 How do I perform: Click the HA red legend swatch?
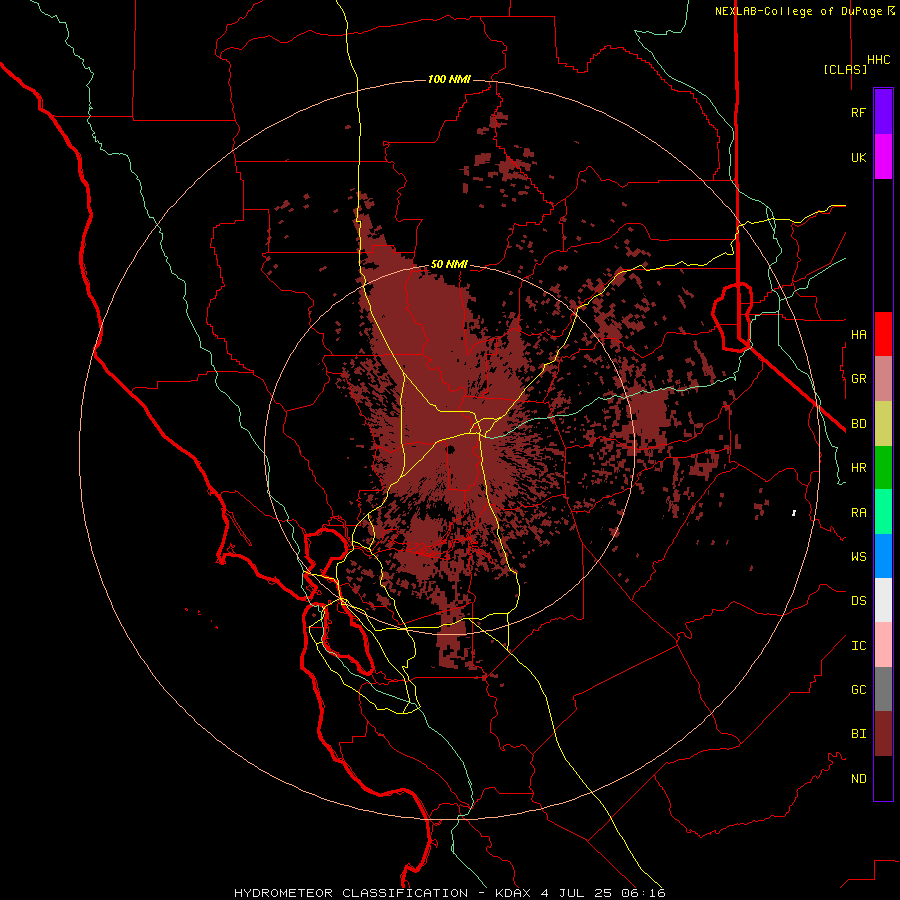[883, 334]
